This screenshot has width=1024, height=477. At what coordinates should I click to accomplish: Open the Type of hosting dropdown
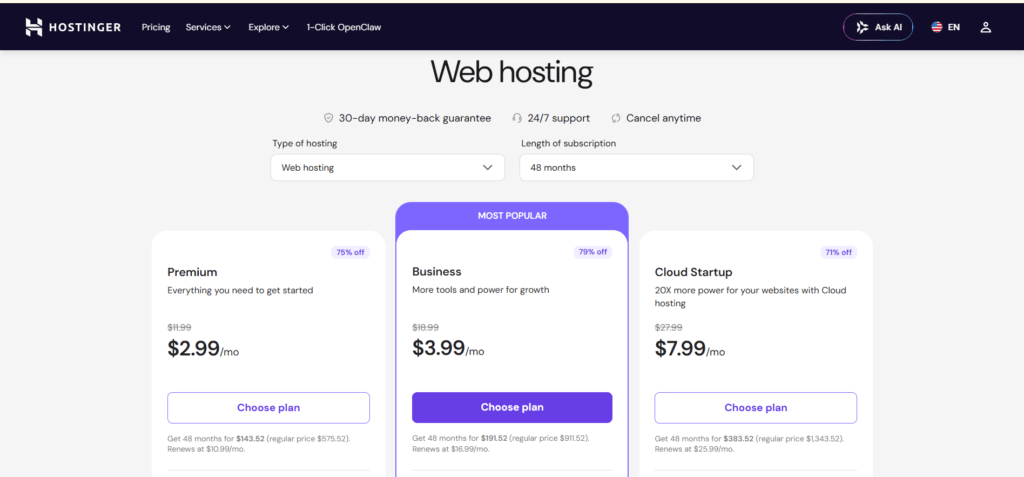point(387,167)
